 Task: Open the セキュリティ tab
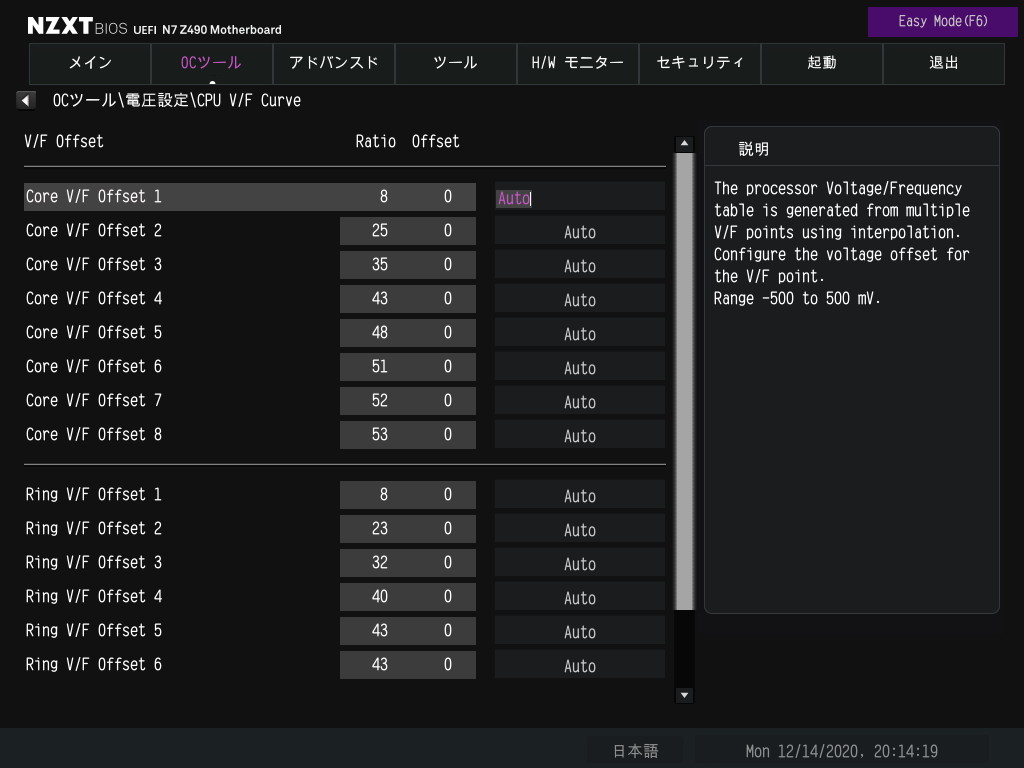(x=699, y=63)
